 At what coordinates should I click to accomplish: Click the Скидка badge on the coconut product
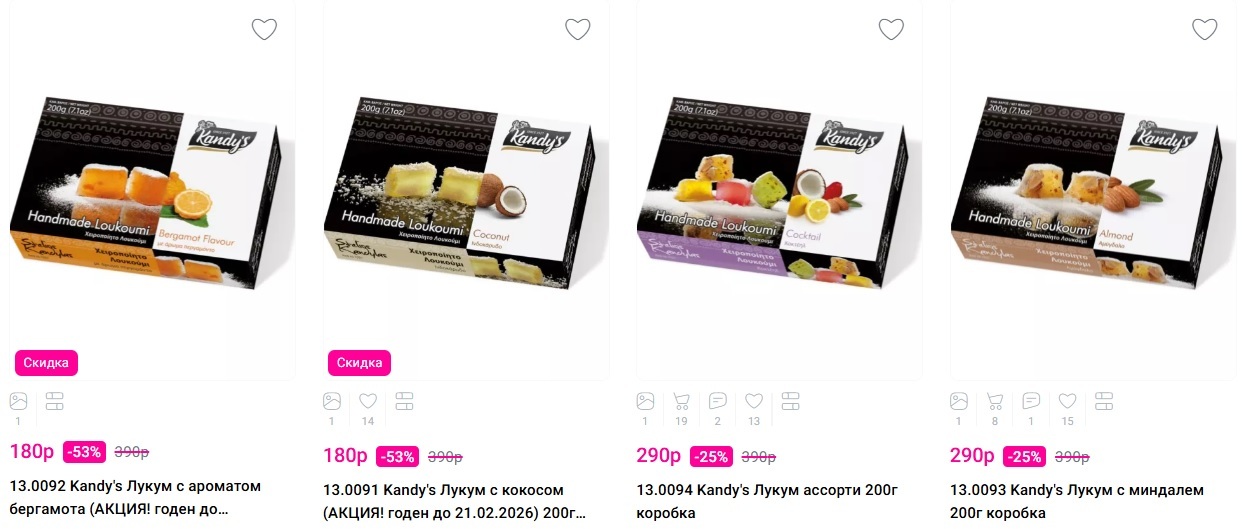[x=360, y=362]
